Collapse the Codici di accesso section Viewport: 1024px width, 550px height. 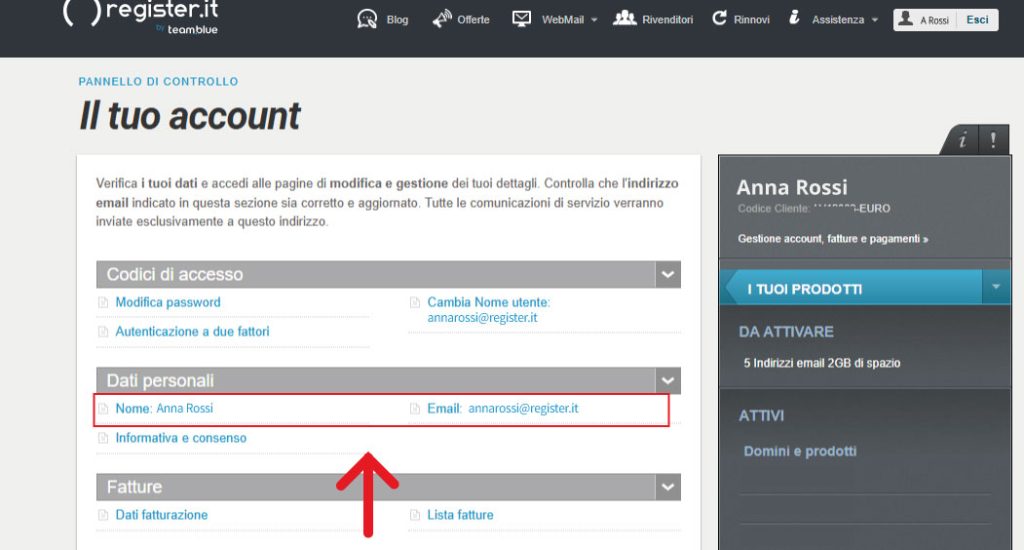tap(667, 274)
